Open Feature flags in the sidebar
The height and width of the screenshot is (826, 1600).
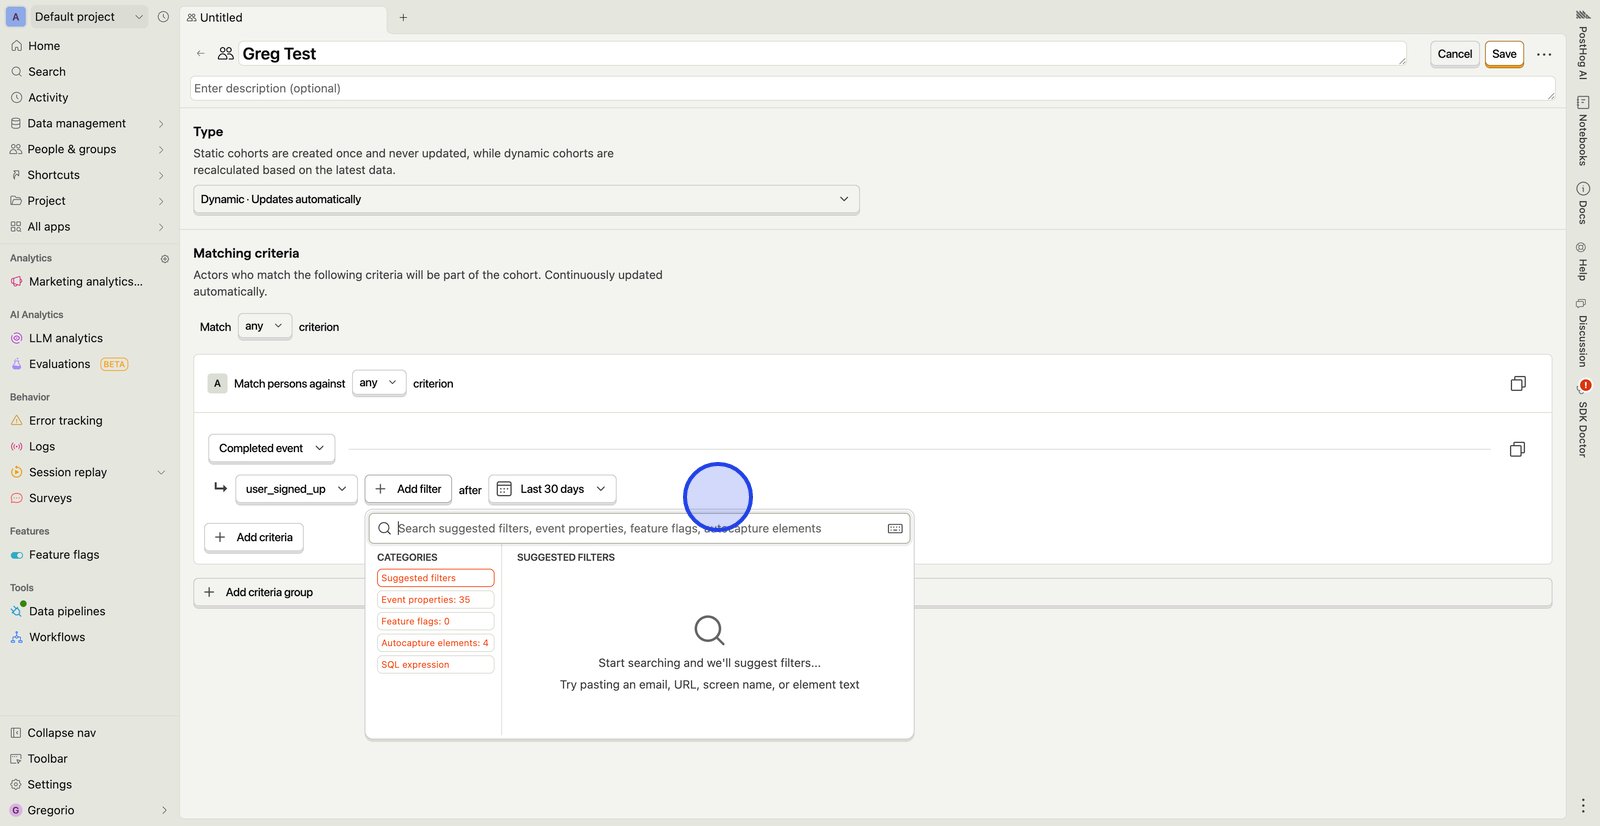(x=64, y=555)
